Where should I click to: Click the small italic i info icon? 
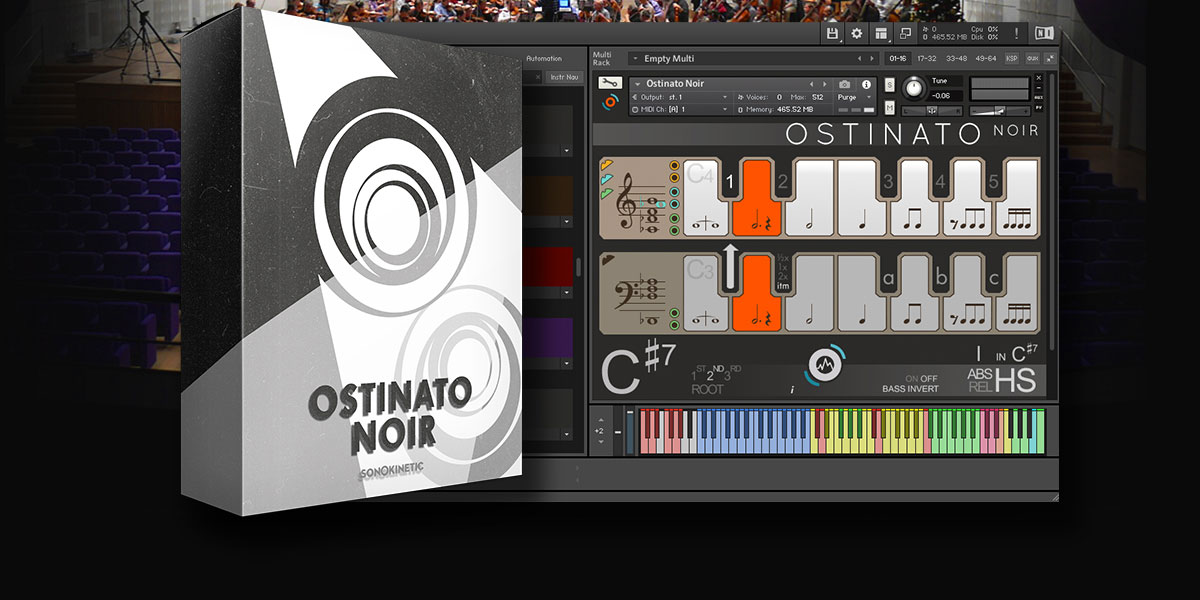pos(792,390)
